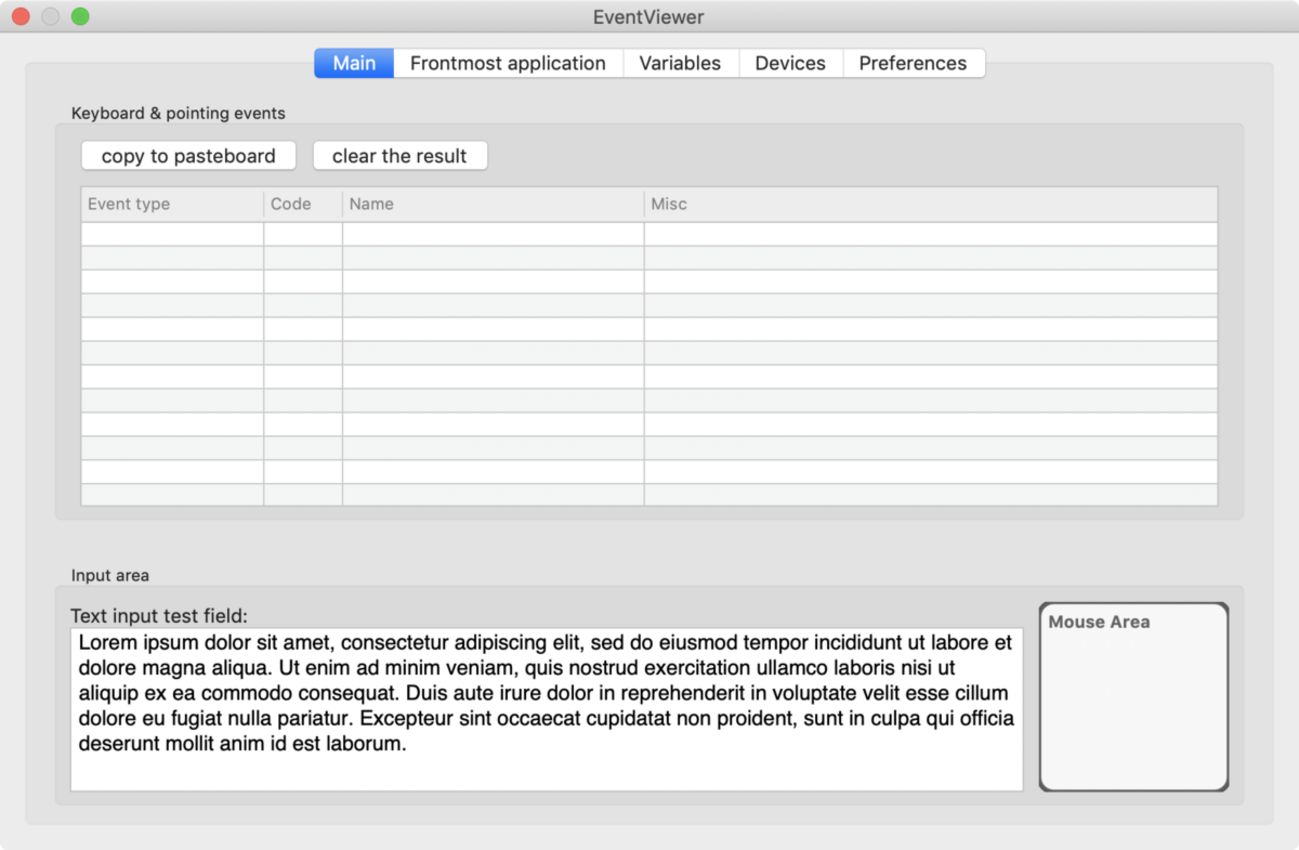
Task: Click the Input area section label
Action: [110, 576]
